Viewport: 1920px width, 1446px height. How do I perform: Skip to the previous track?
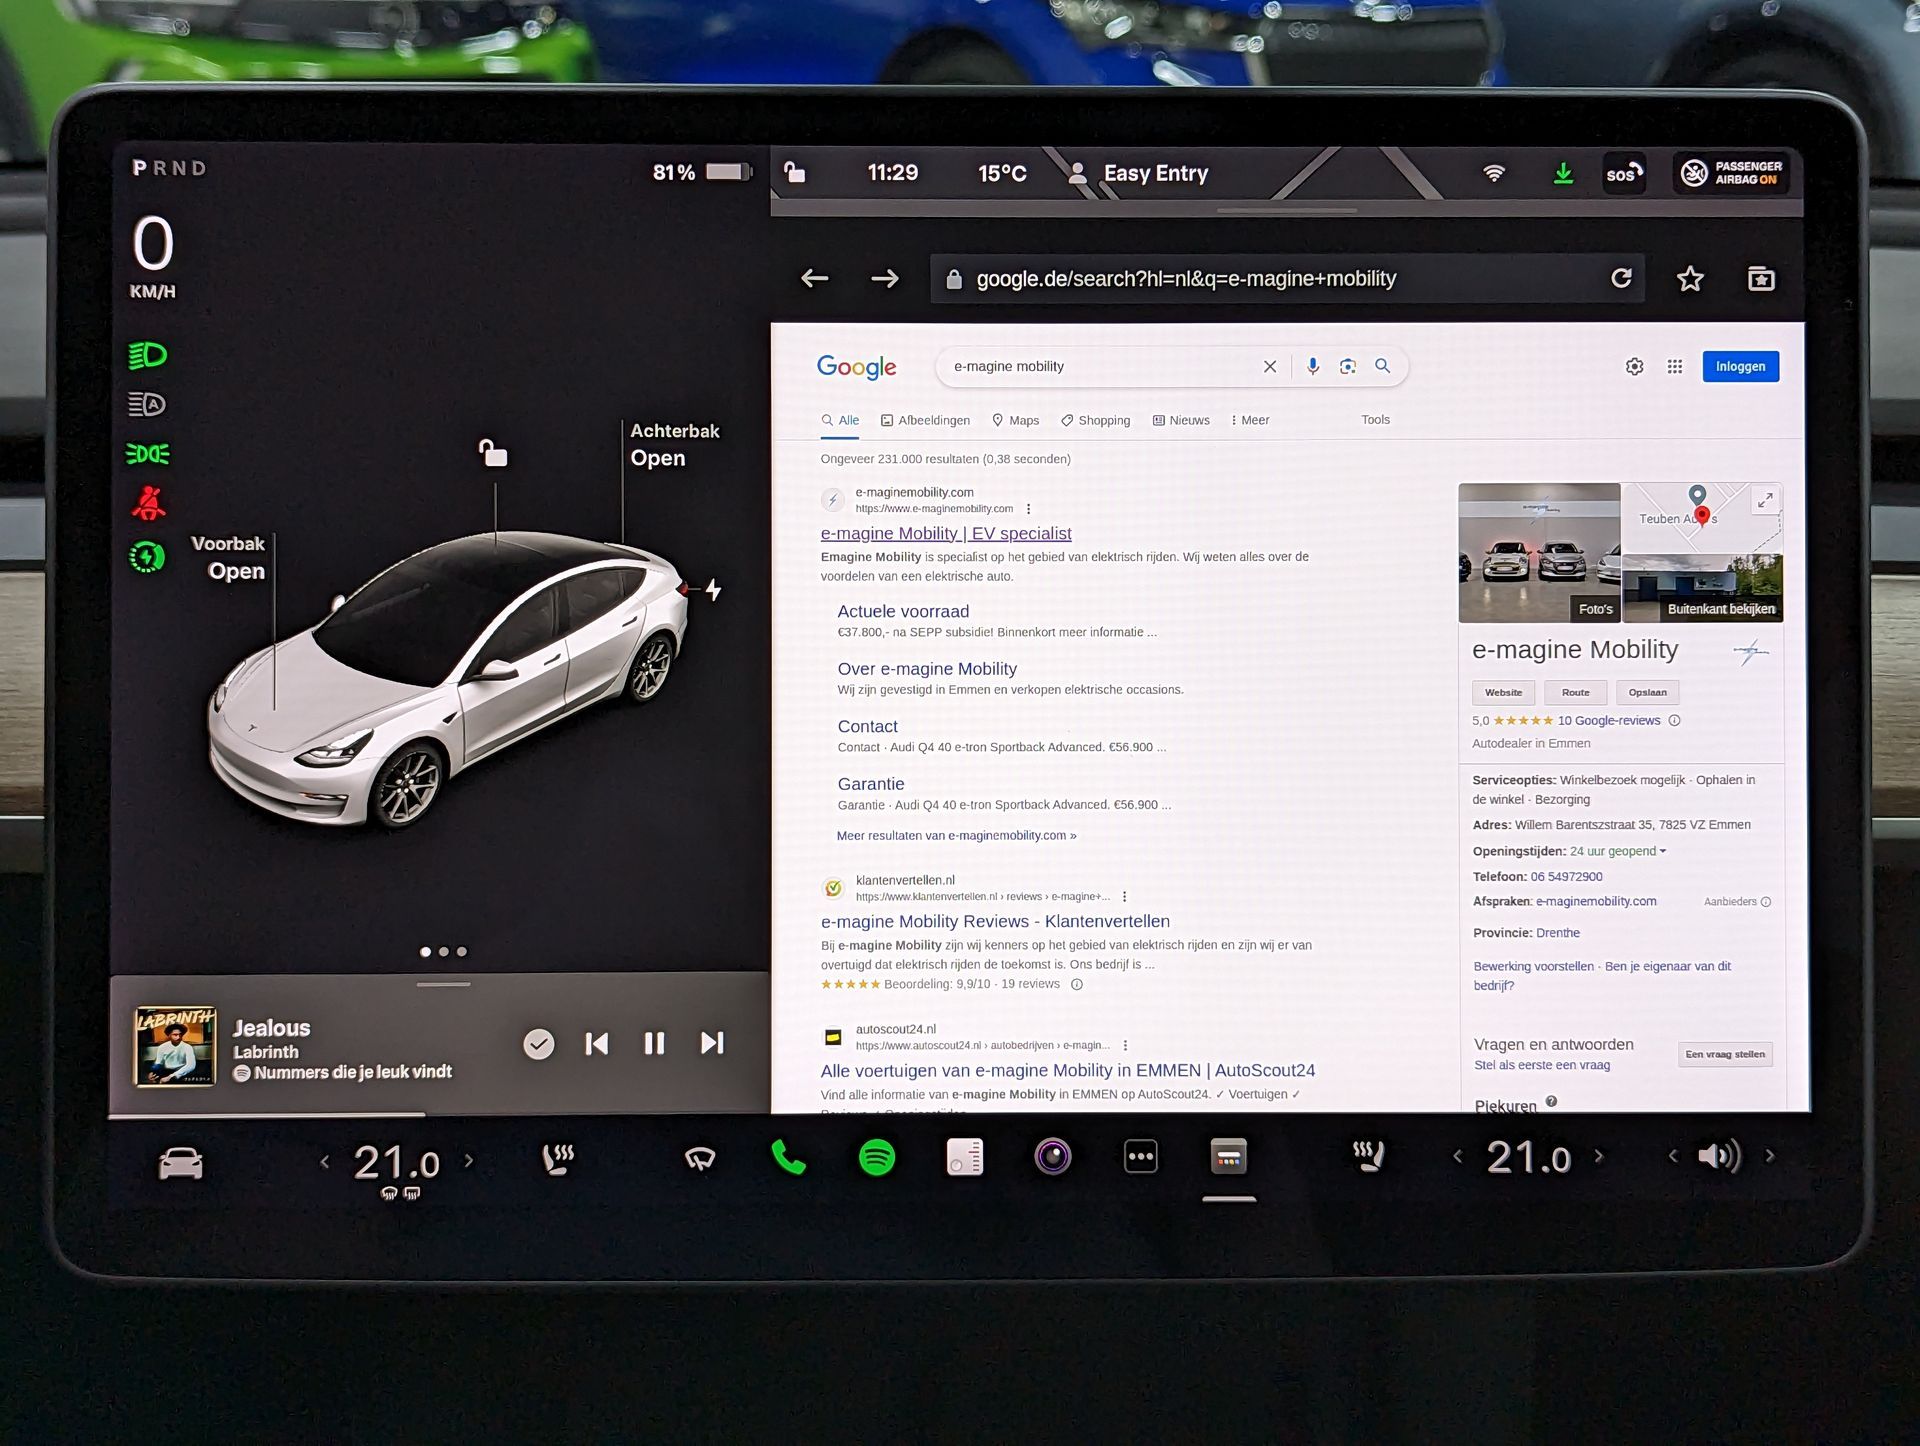tap(597, 1044)
